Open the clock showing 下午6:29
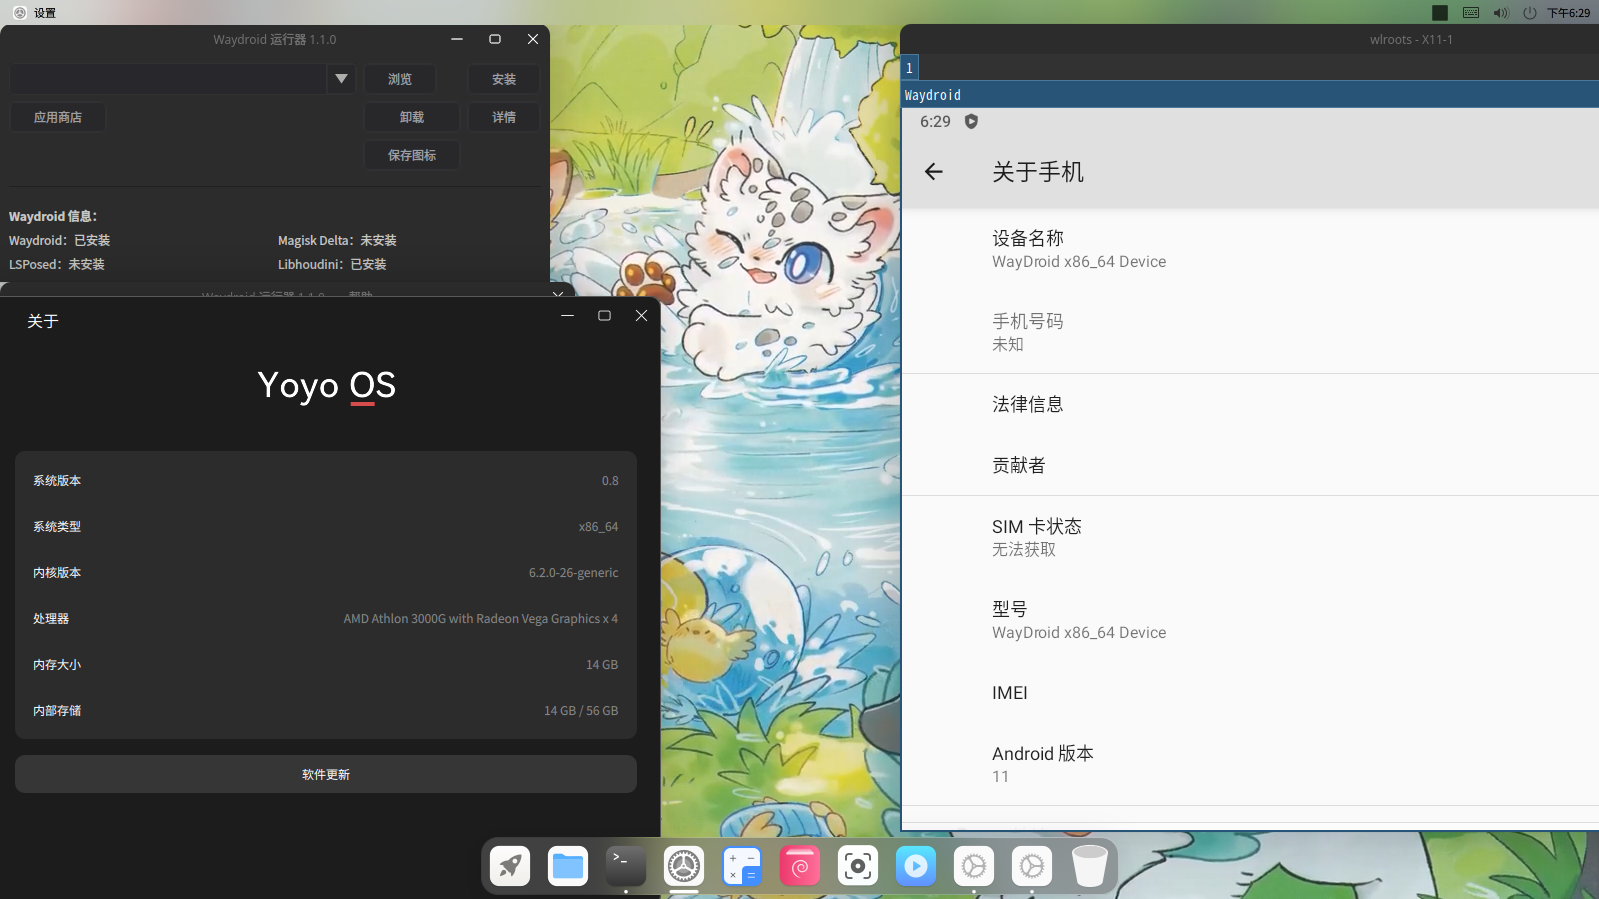 tap(1568, 13)
